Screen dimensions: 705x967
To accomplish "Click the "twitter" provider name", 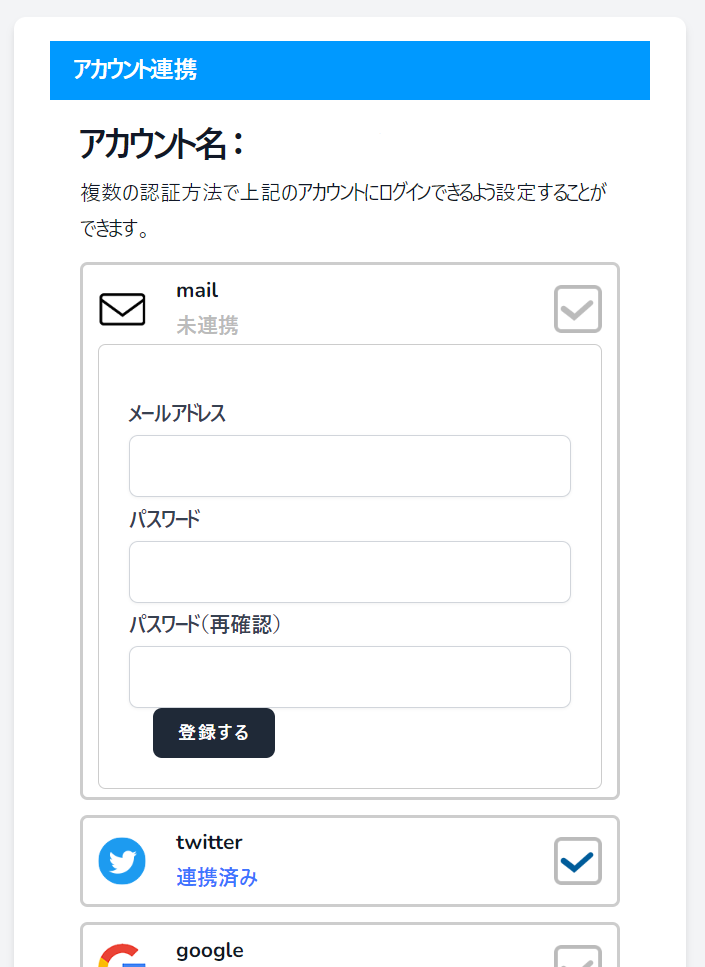I will 209,843.
